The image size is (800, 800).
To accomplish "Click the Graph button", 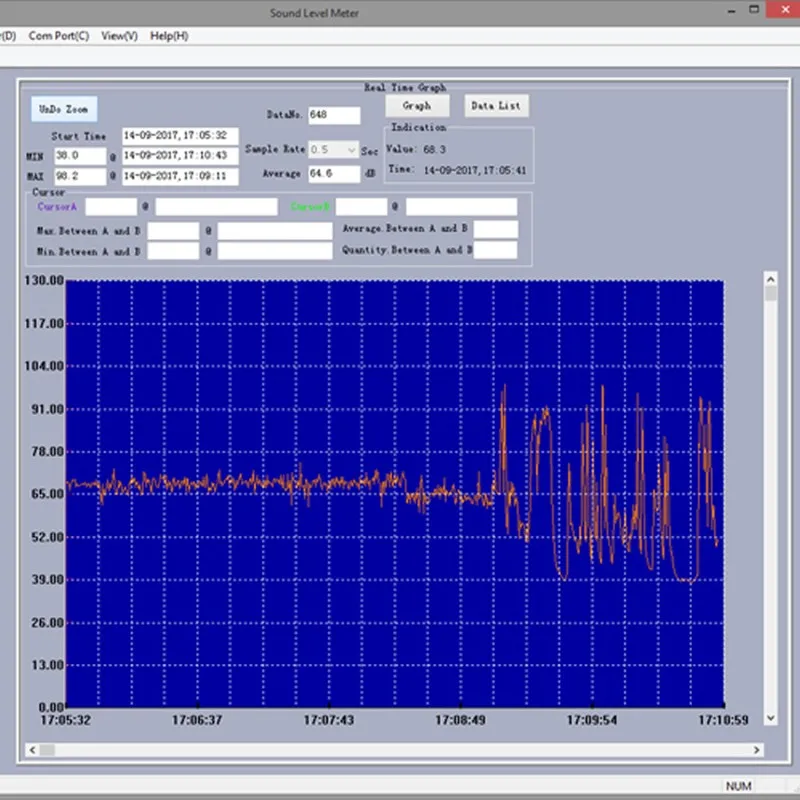I will click(x=417, y=105).
